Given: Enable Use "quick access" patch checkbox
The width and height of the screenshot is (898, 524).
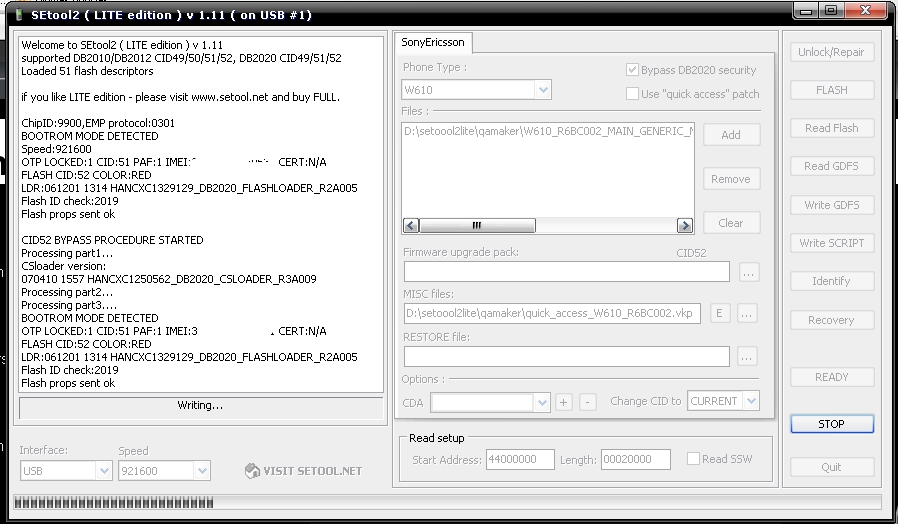Looking at the screenshot, I should [x=632, y=93].
